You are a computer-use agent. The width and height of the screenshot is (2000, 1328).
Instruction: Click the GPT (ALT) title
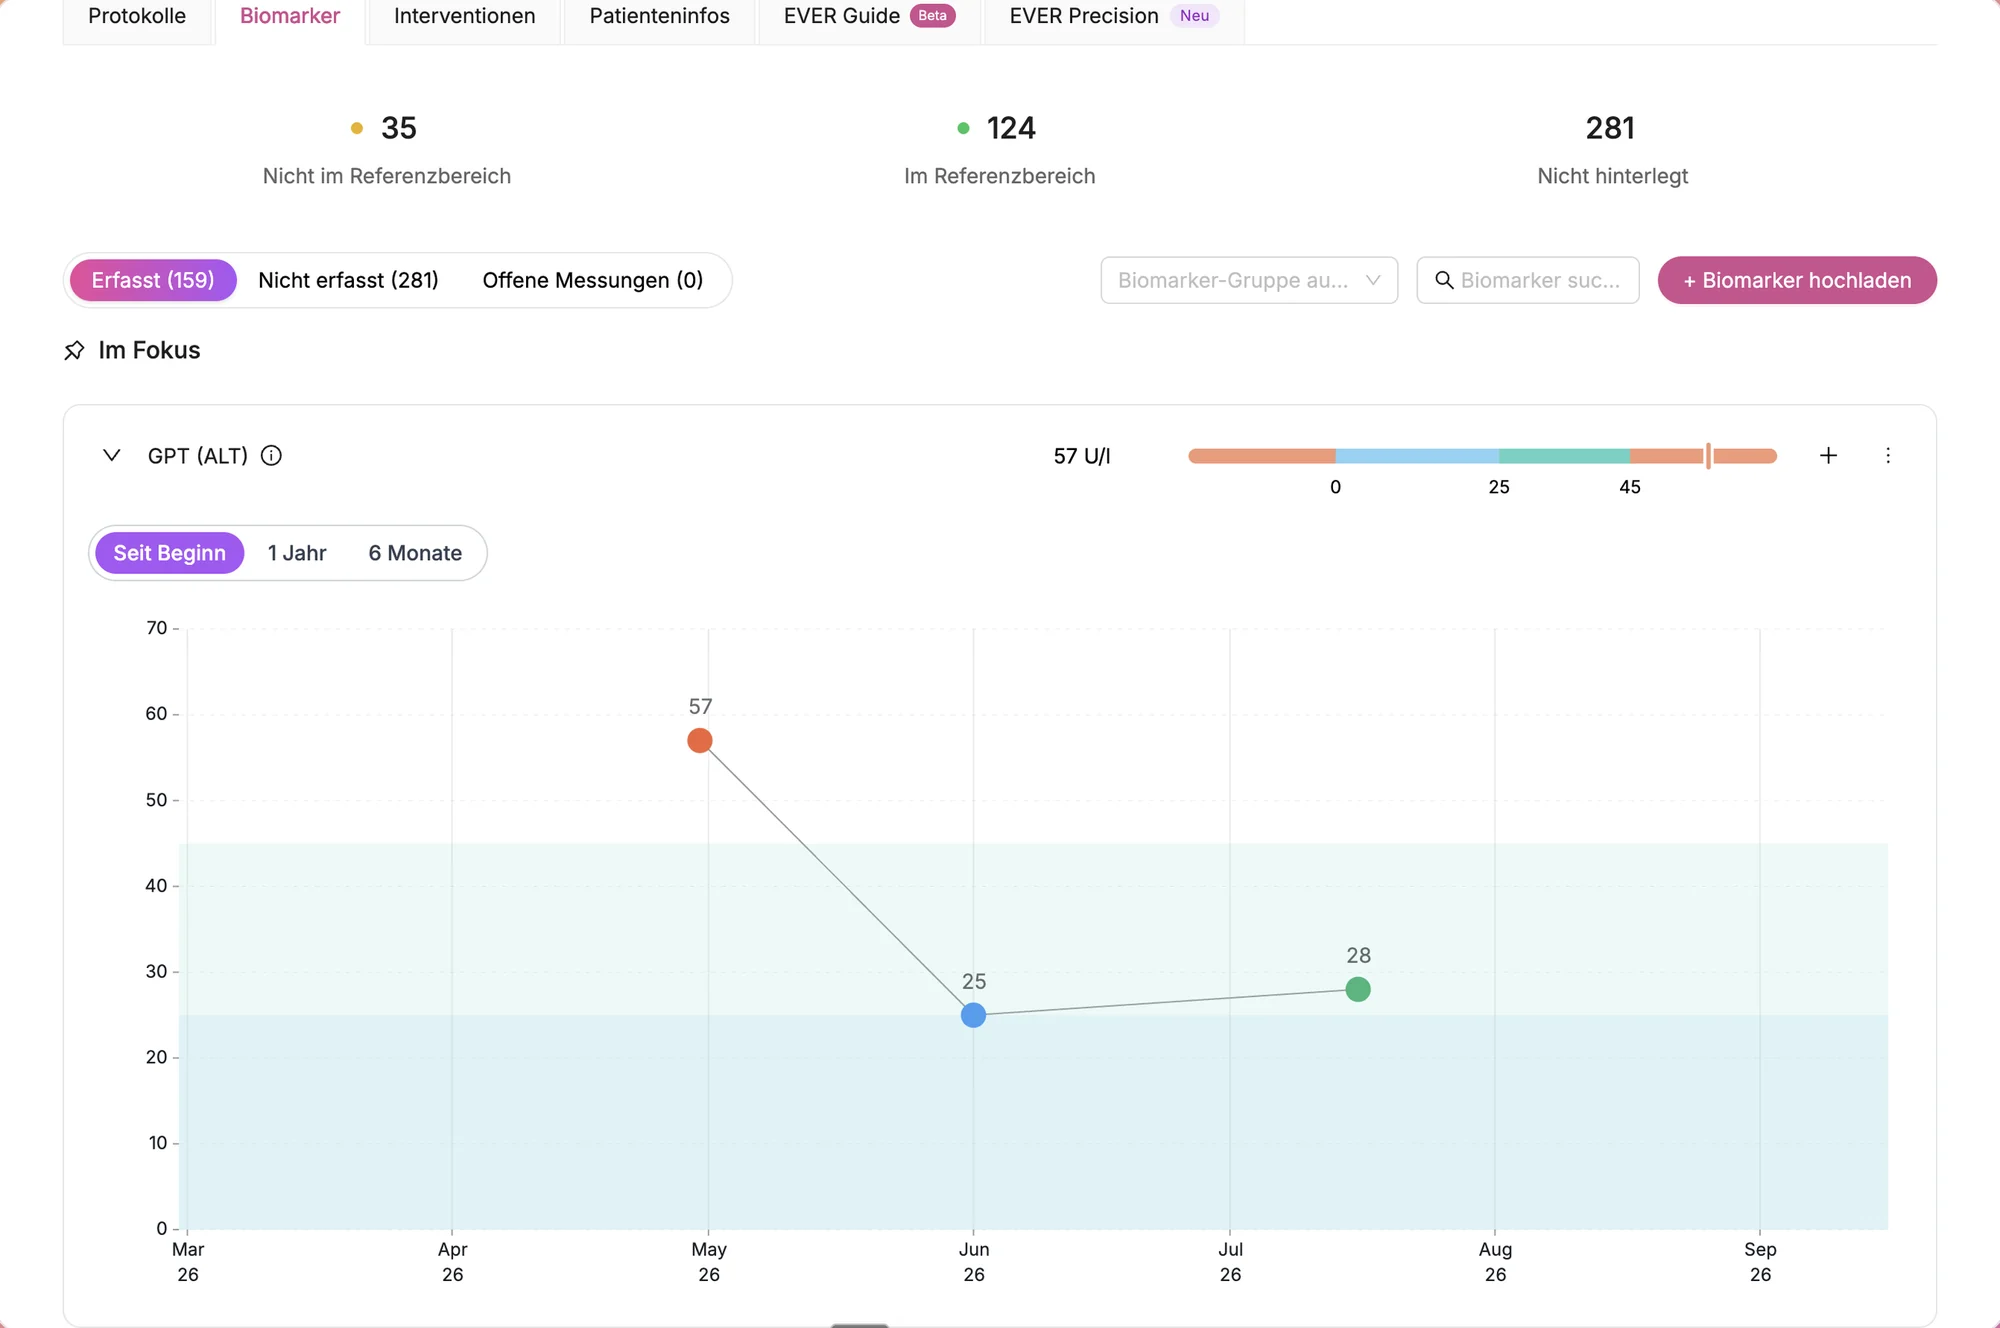coord(198,456)
